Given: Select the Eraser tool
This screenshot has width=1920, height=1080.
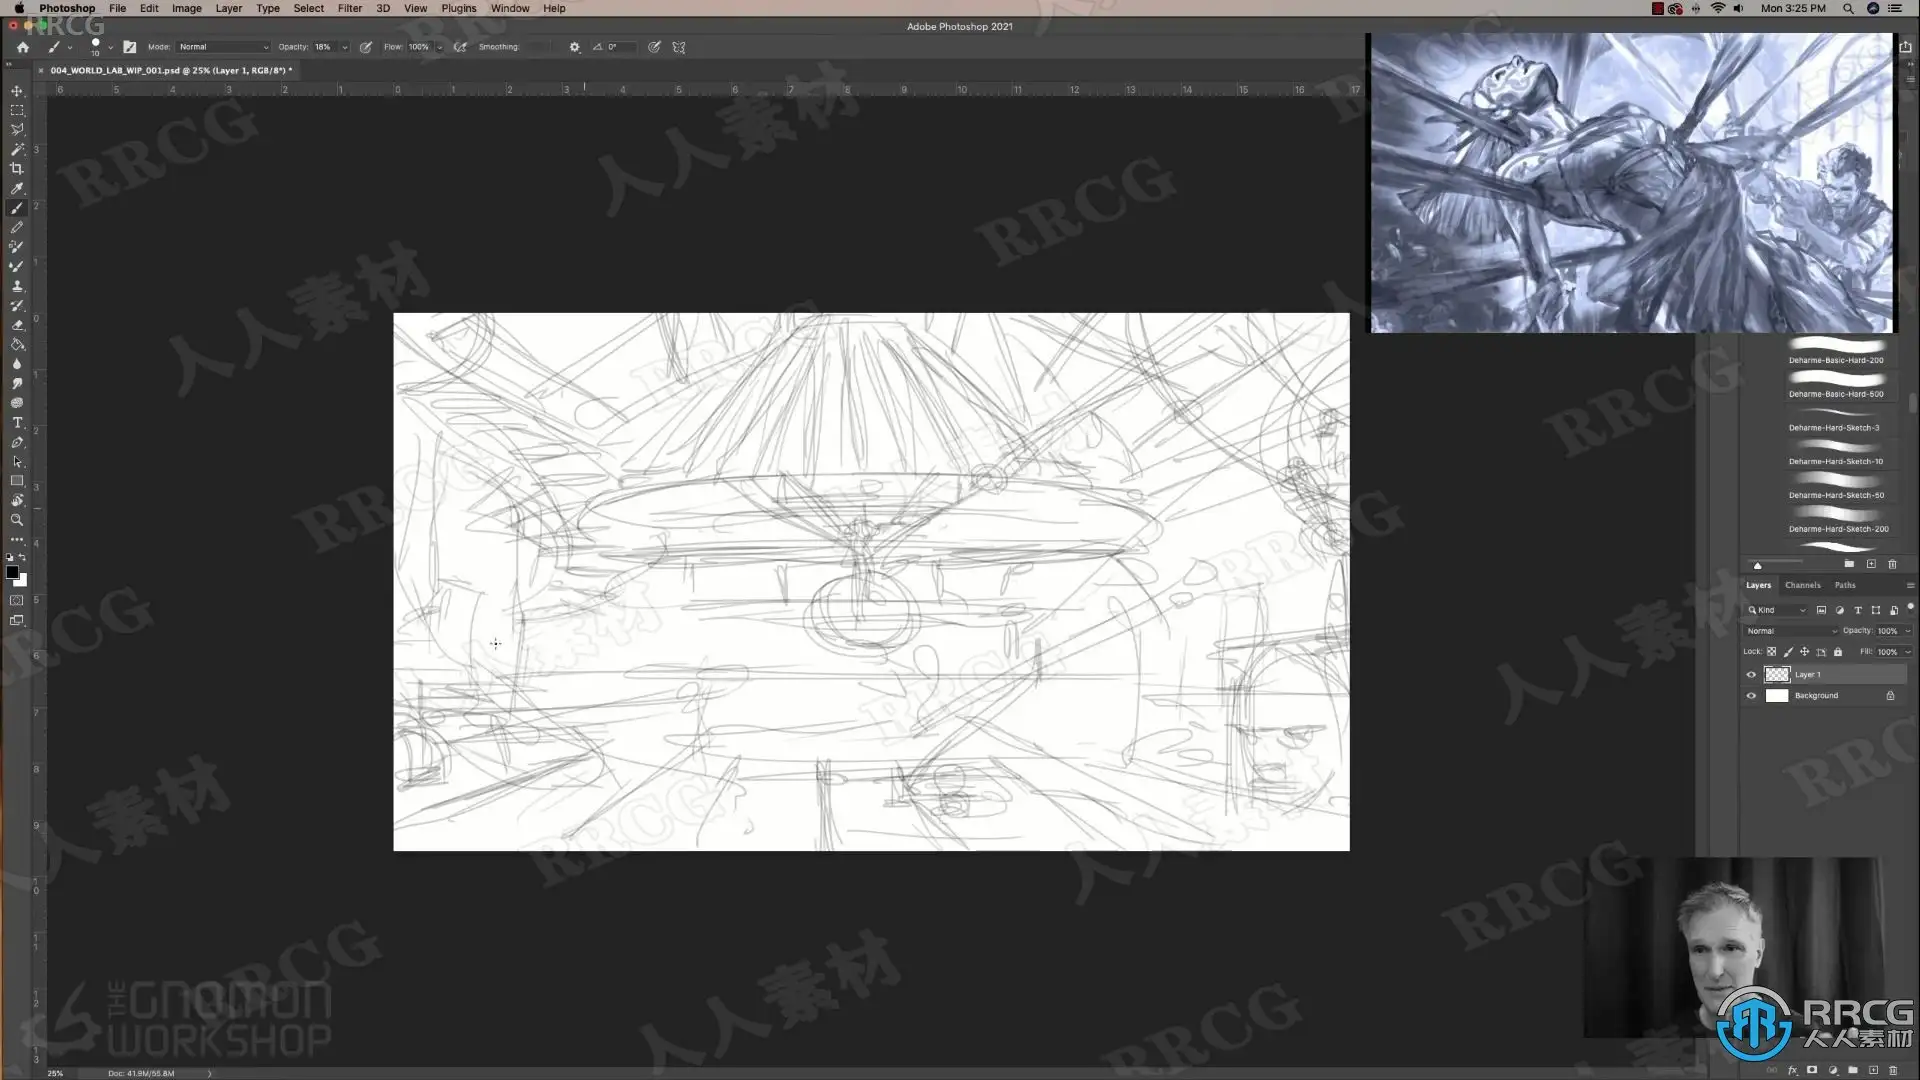Looking at the screenshot, I should [17, 325].
